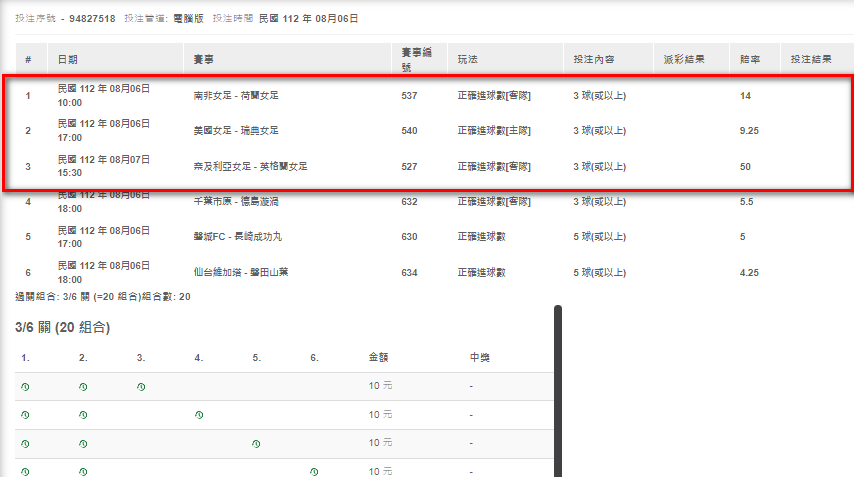Click the 日期 column header
Image resolution: width=854 pixels, height=477 pixels.
click(x=67, y=60)
